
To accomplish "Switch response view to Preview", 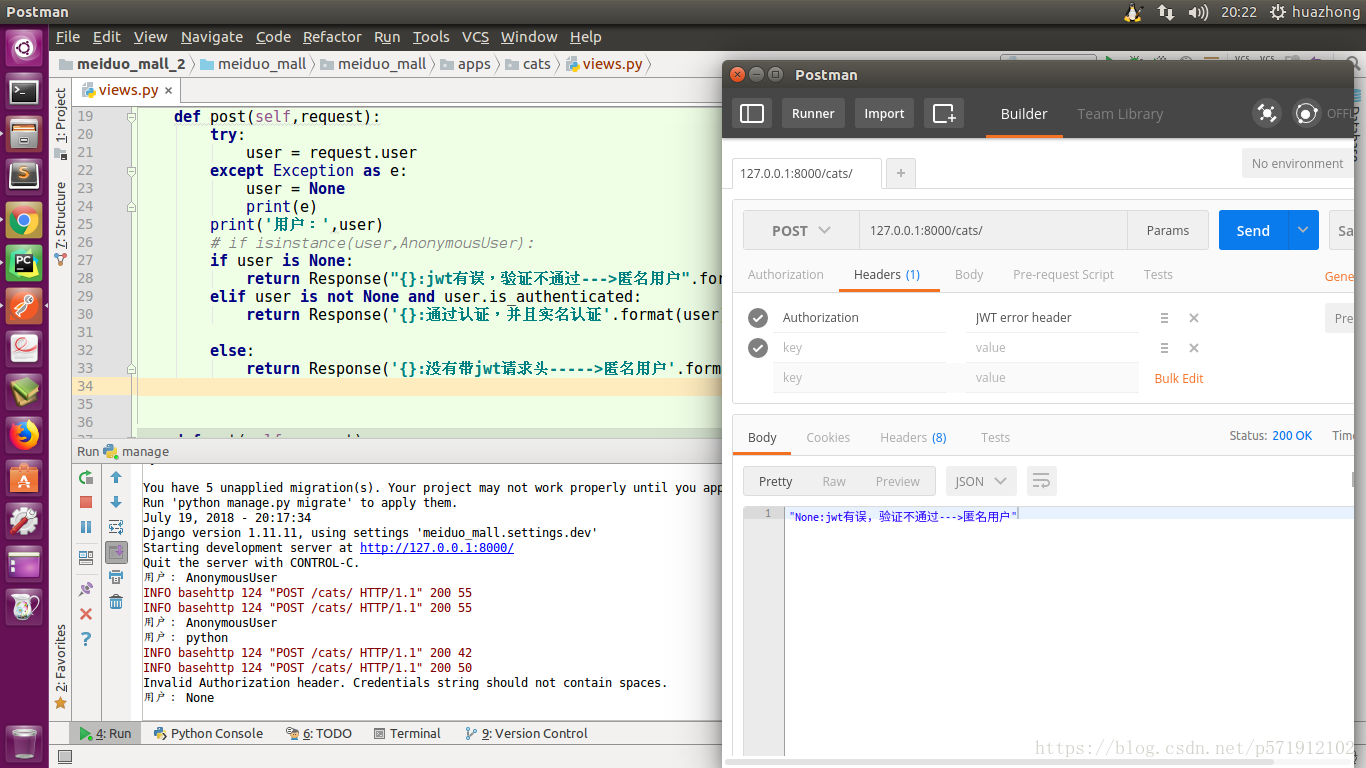I will pyautogui.click(x=897, y=481).
